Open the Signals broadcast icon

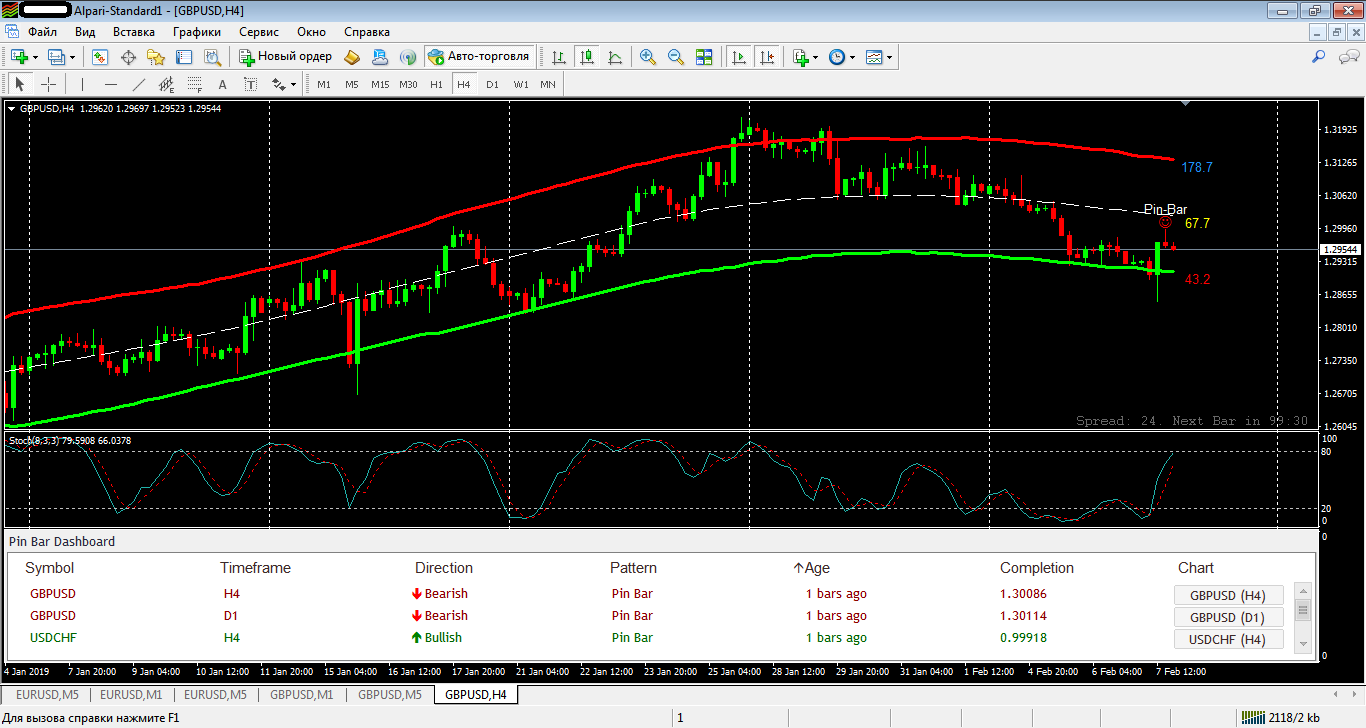point(408,57)
